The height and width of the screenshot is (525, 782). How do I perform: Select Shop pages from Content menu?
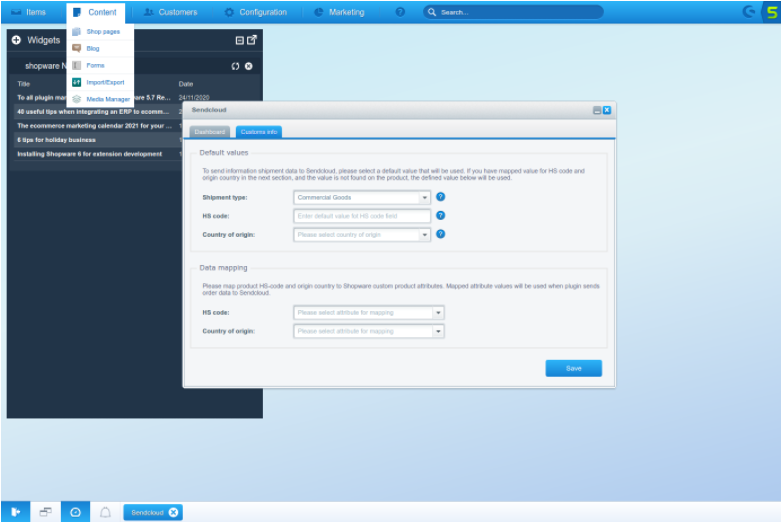point(100,31)
